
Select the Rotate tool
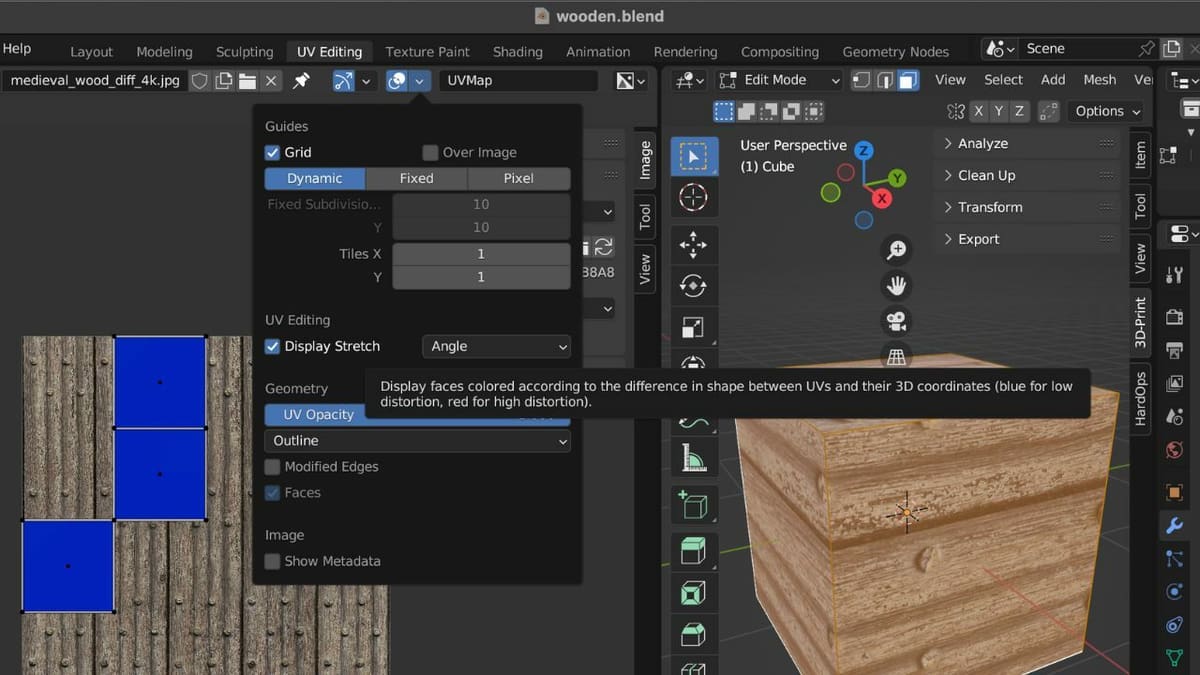(693, 286)
